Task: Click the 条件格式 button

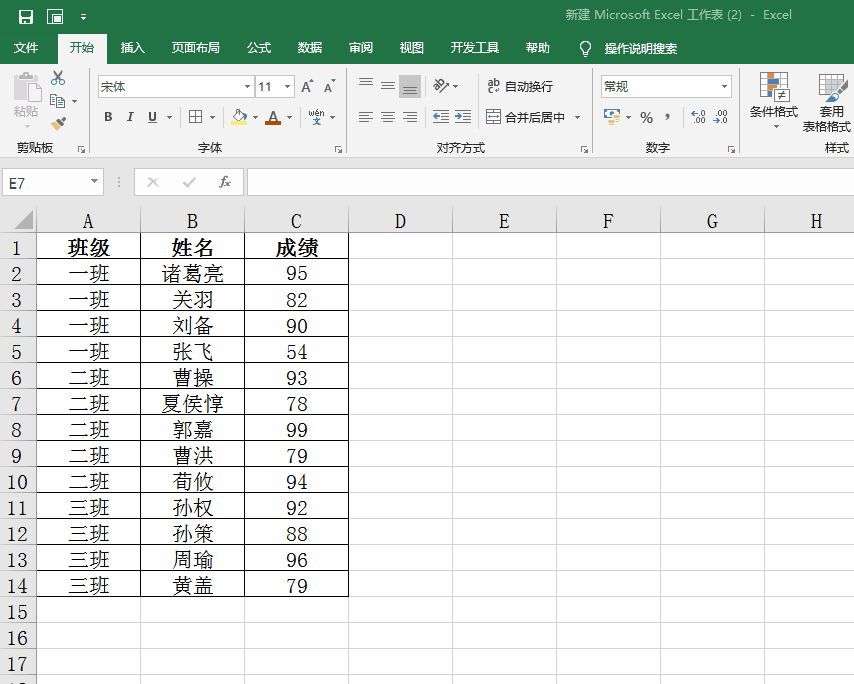Action: tap(773, 100)
